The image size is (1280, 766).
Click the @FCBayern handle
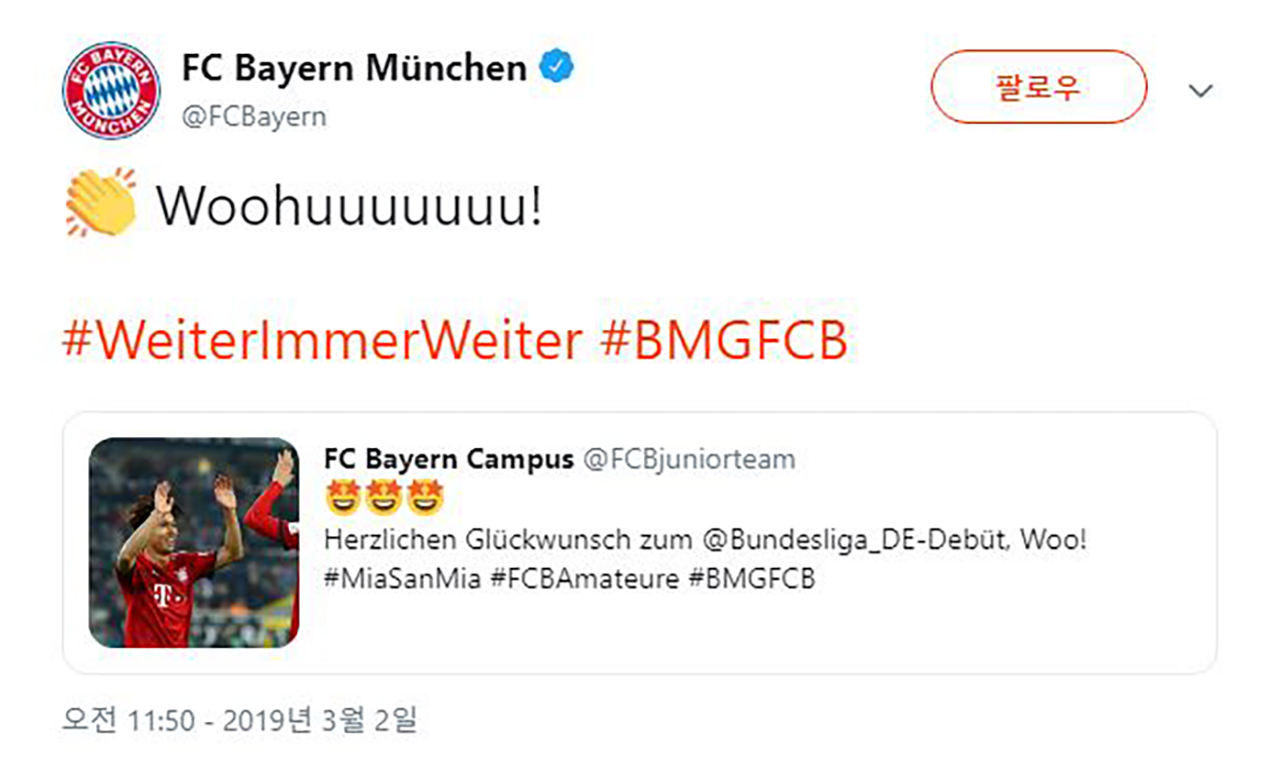click(x=254, y=116)
